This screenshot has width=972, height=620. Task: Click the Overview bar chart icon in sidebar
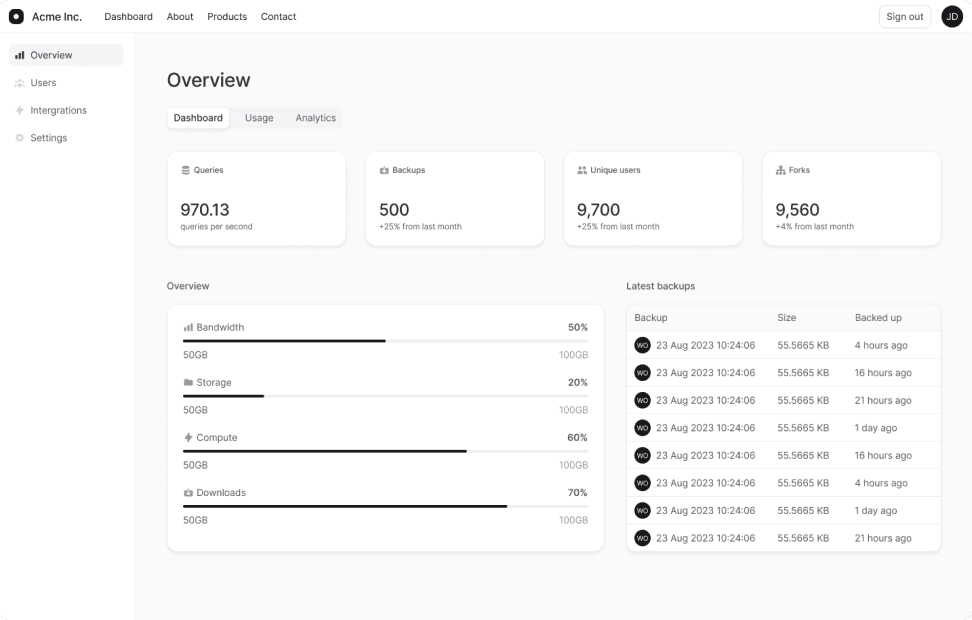(20, 55)
